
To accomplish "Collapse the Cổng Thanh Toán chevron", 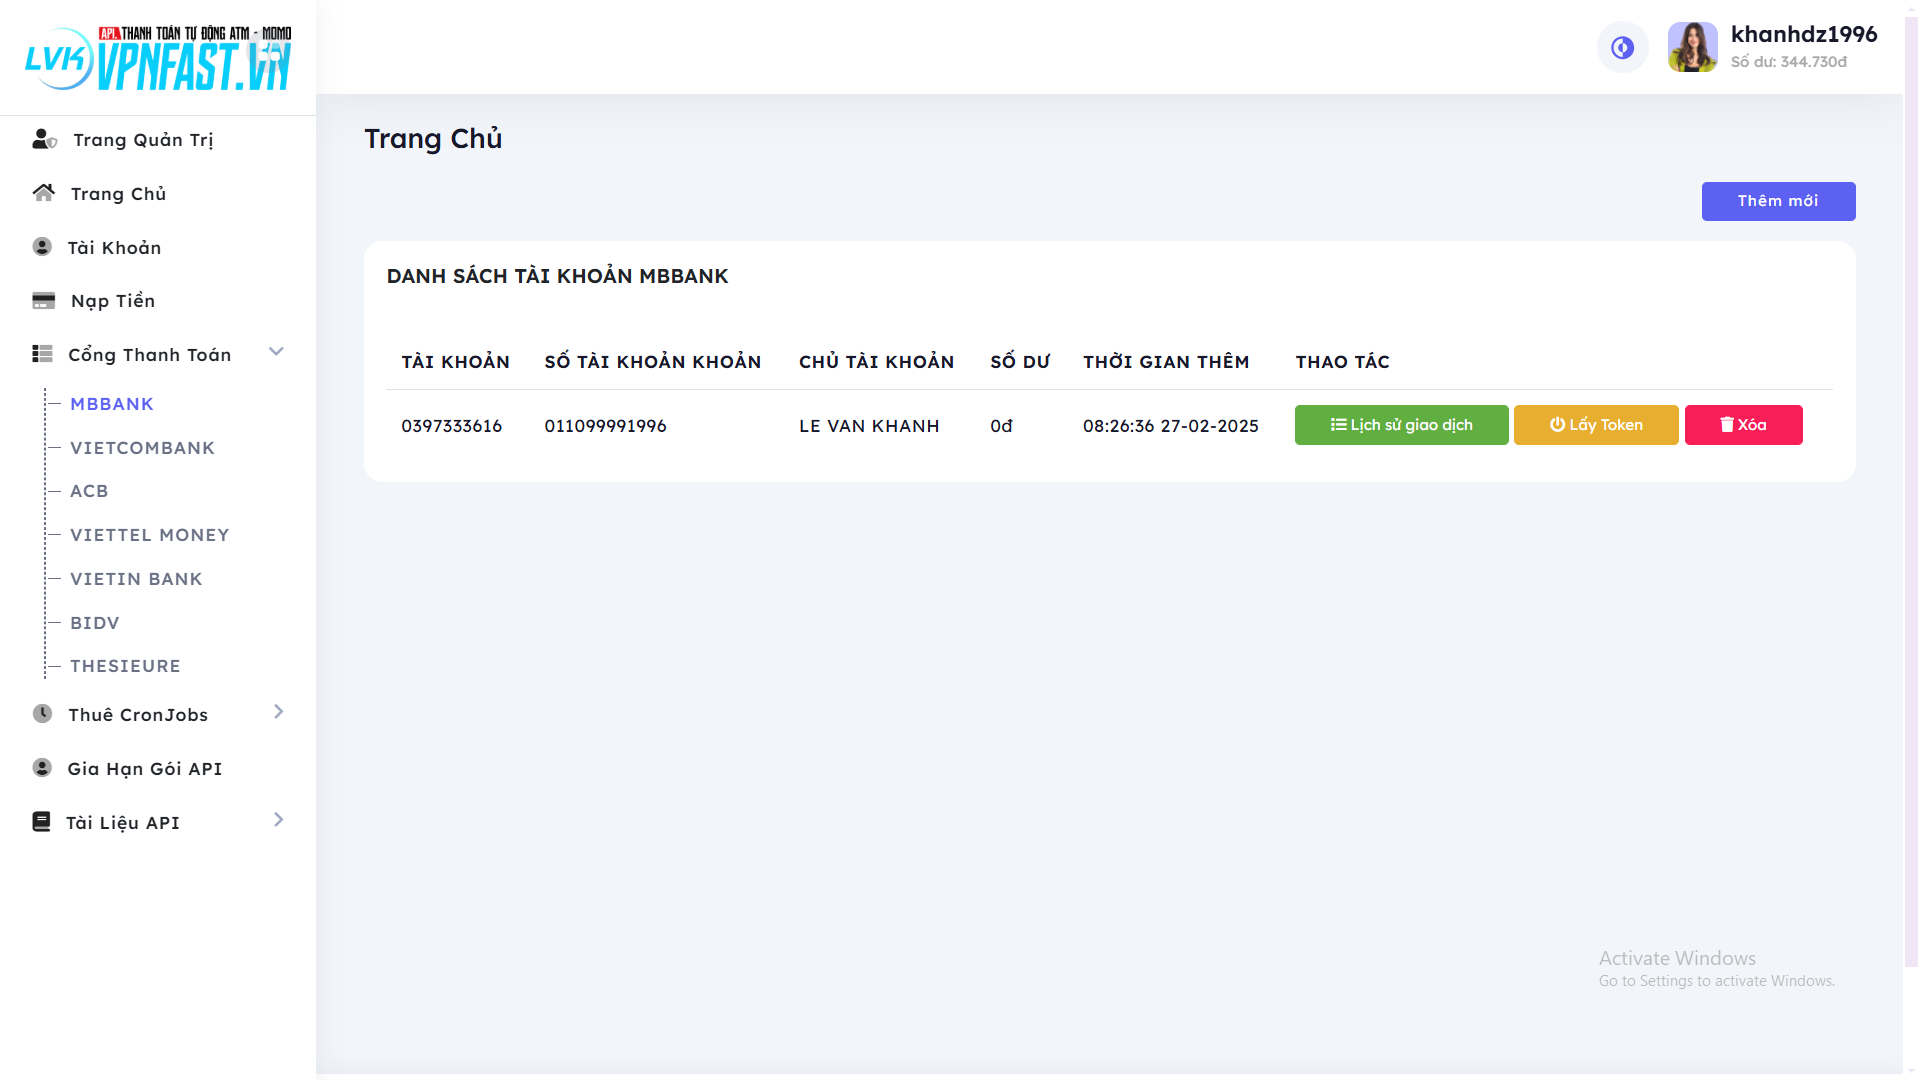I will tap(277, 352).
